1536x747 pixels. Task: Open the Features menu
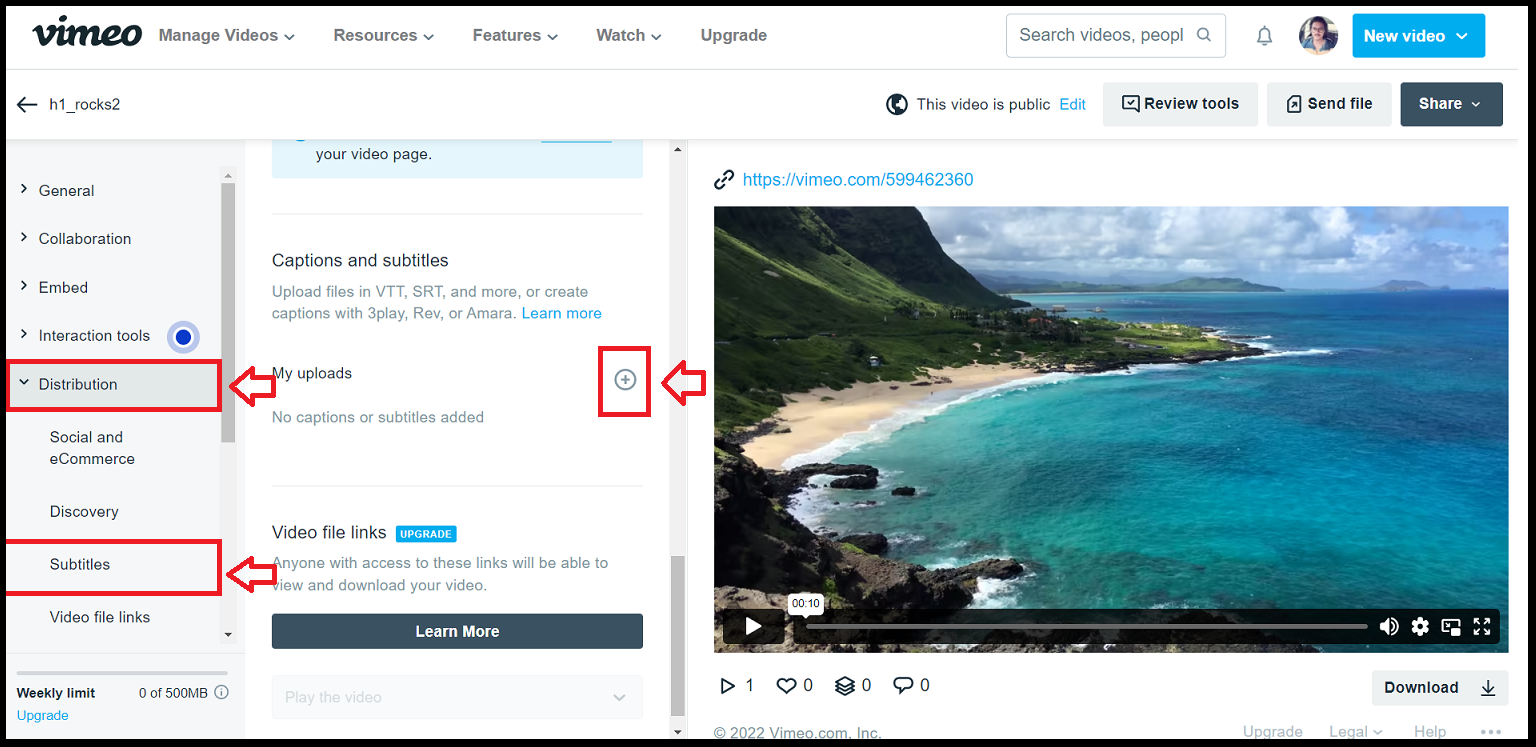[x=515, y=35]
